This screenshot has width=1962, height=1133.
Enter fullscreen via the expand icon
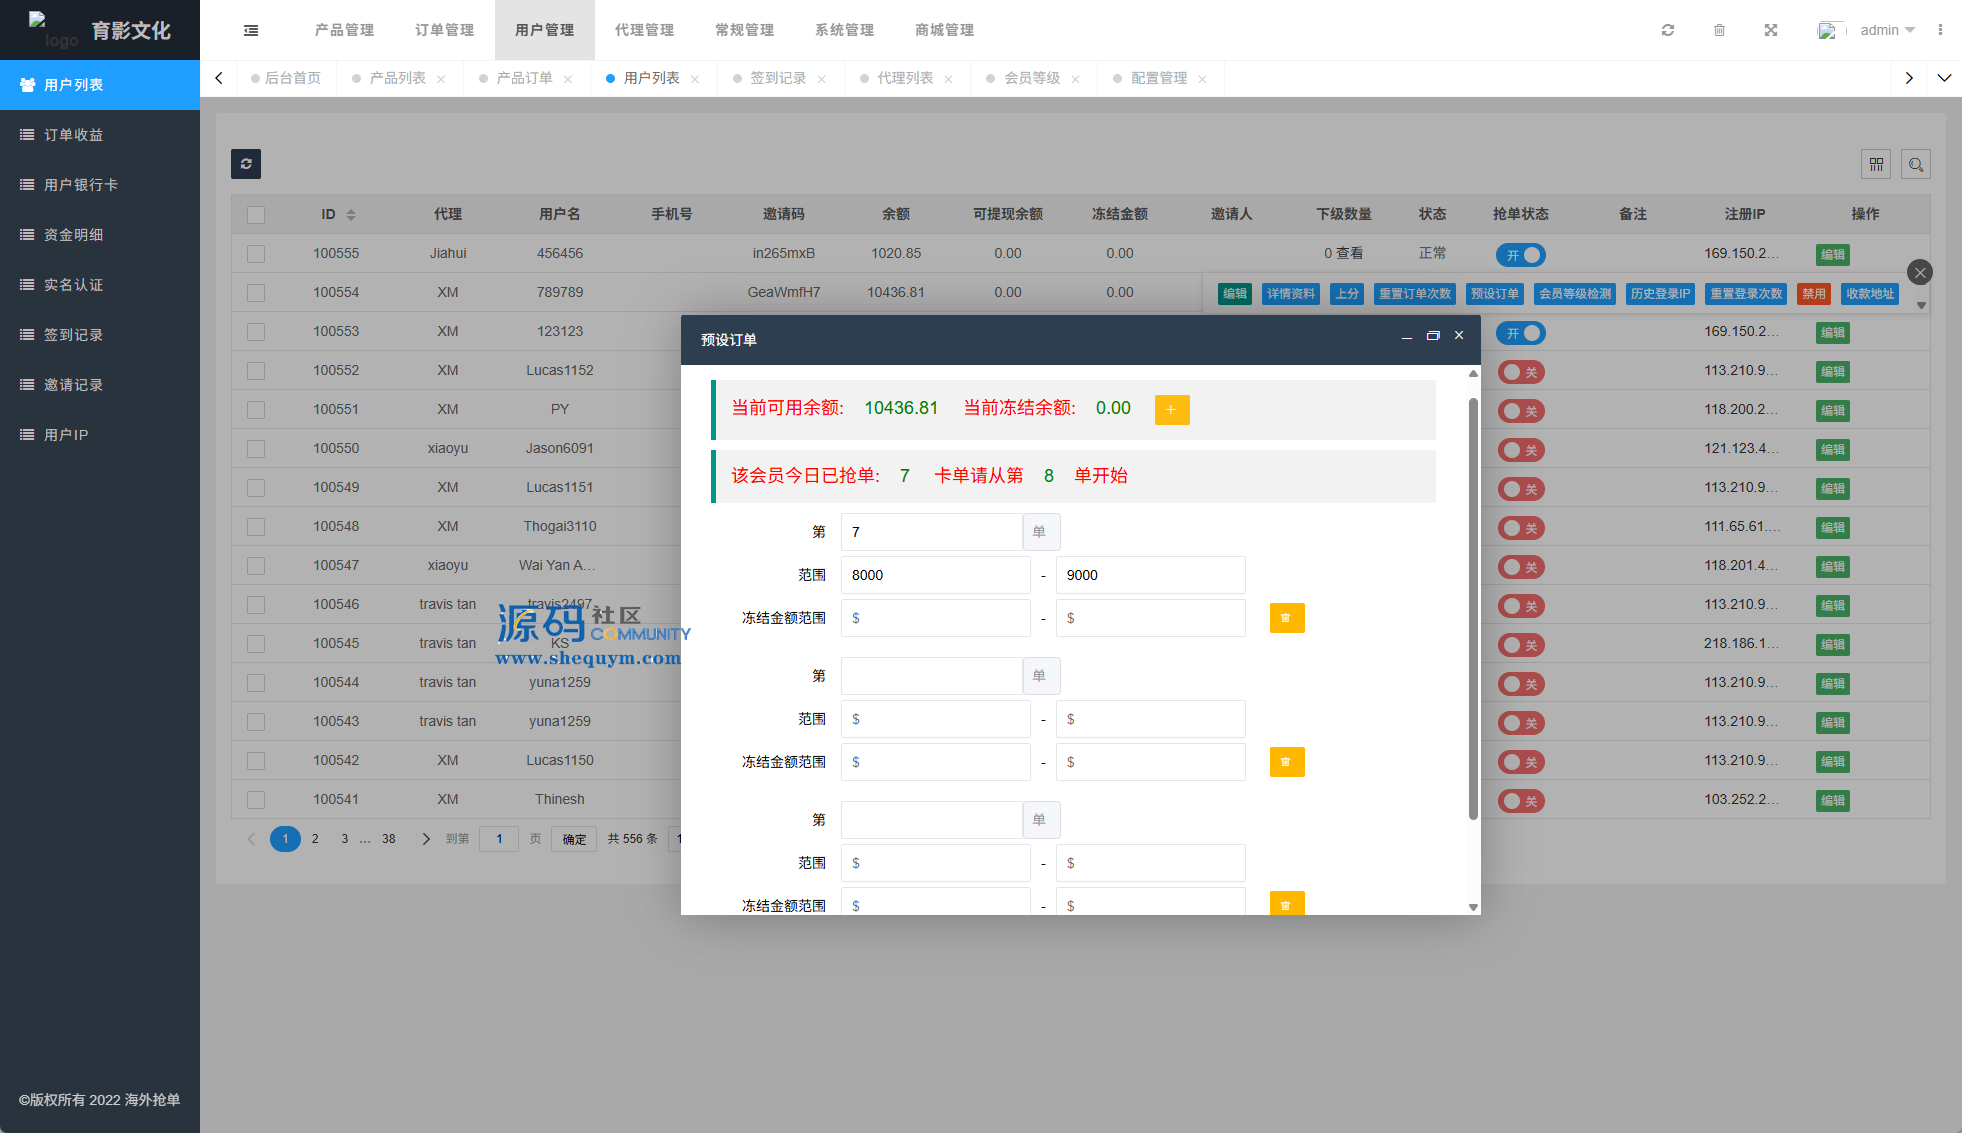(1771, 30)
